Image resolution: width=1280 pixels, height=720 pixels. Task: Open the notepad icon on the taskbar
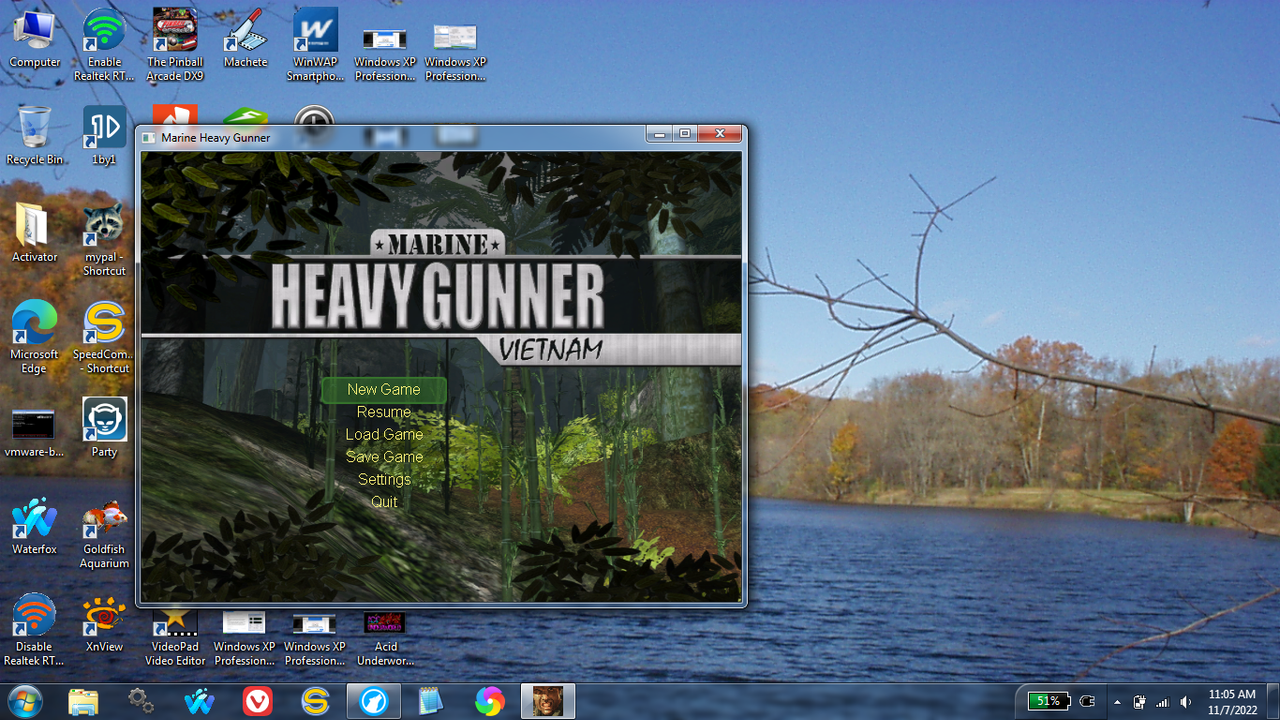(x=431, y=701)
